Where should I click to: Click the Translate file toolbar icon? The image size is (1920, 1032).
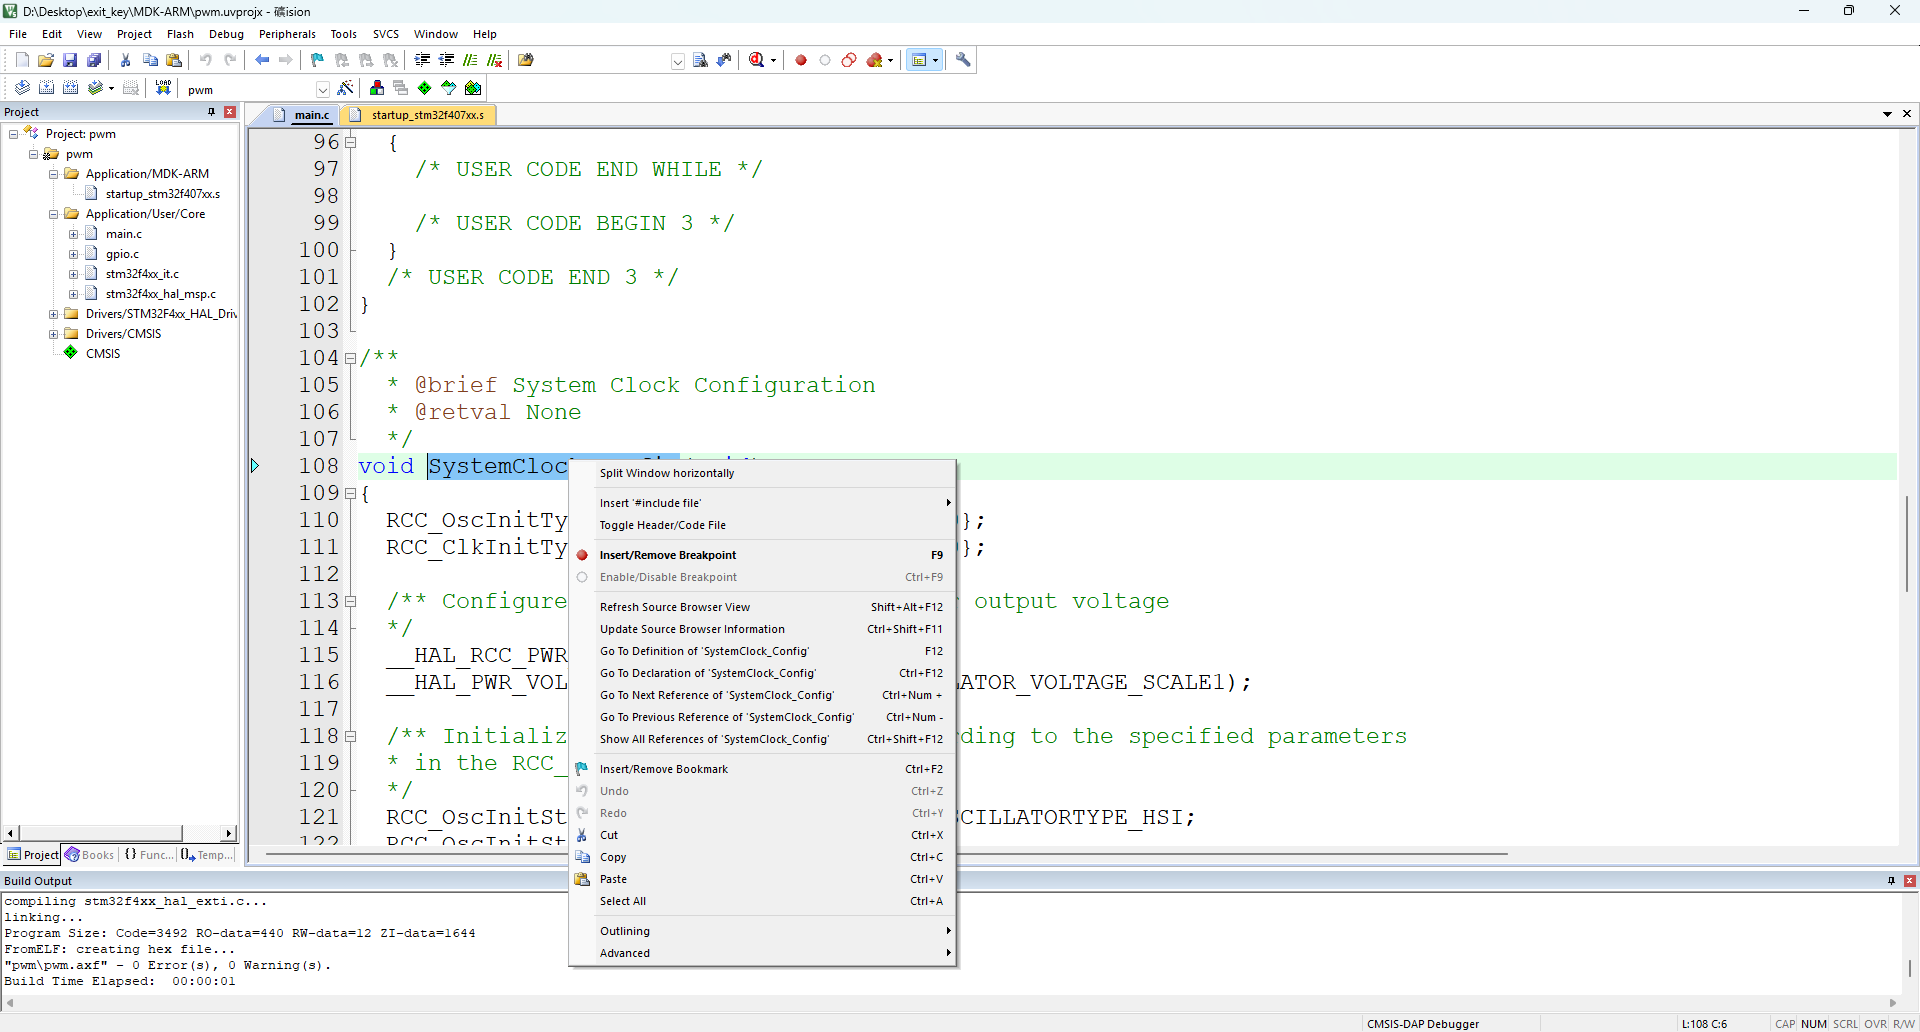point(22,88)
